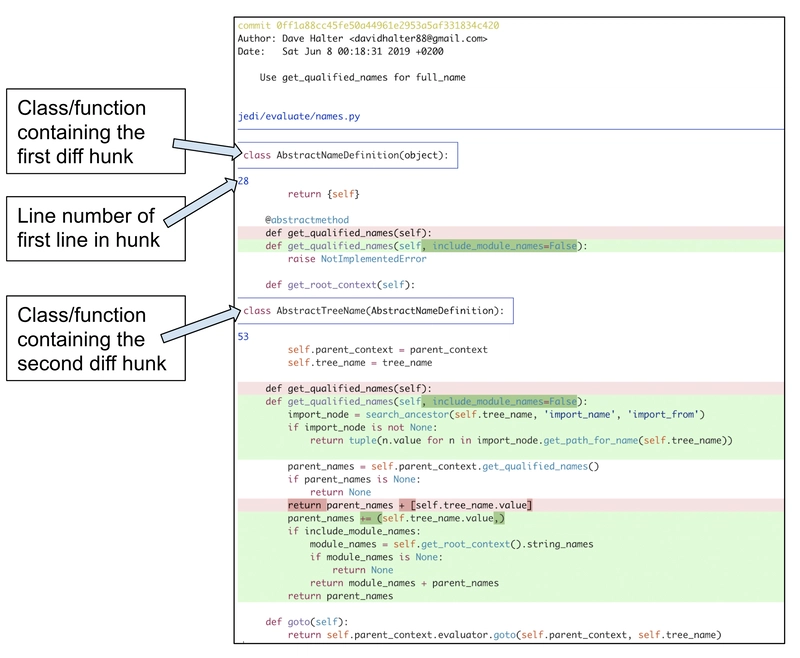The height and width of the screenshot is (658, 800).
Task: Click the added "parent_names += (self.tree_name.value,)" line
Action: pyautogui.click(x=396, y=518)
